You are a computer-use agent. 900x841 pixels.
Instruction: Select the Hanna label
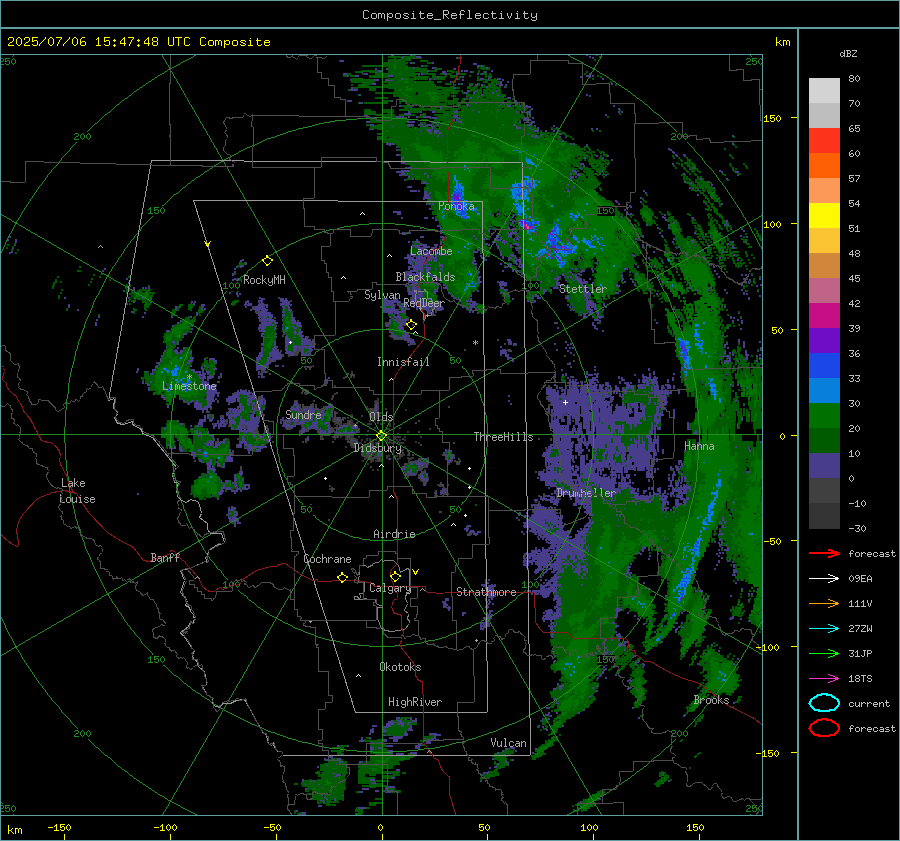click(x=699, y=446)
